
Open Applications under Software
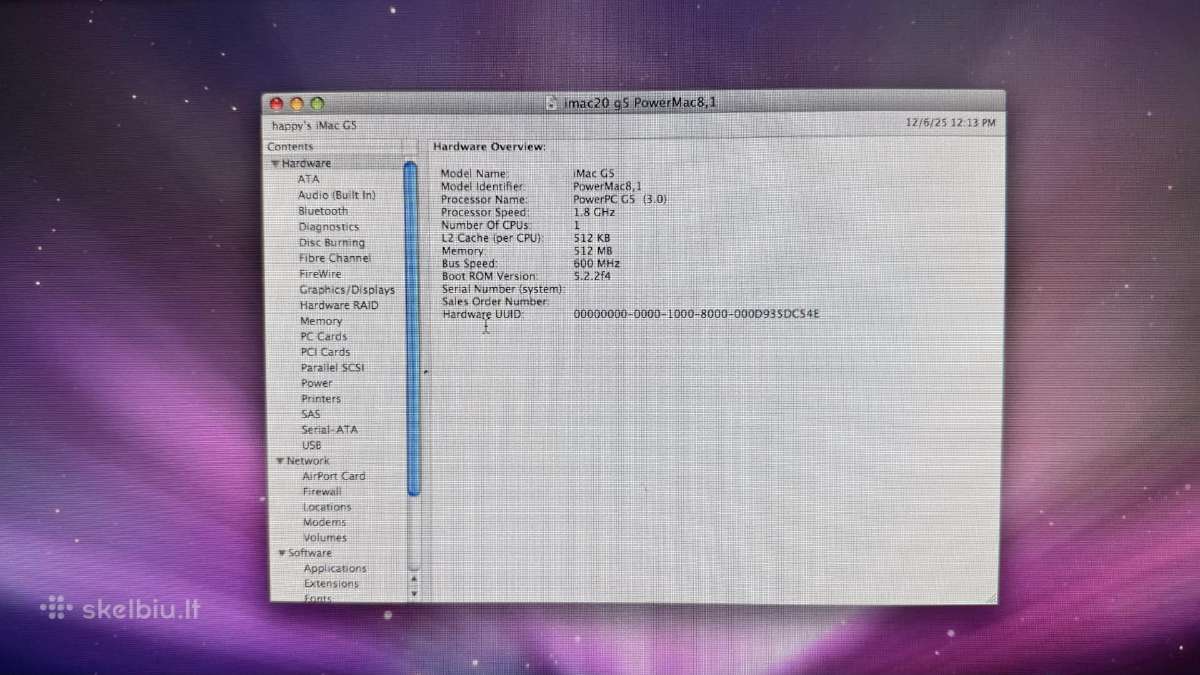pos(335,569)
